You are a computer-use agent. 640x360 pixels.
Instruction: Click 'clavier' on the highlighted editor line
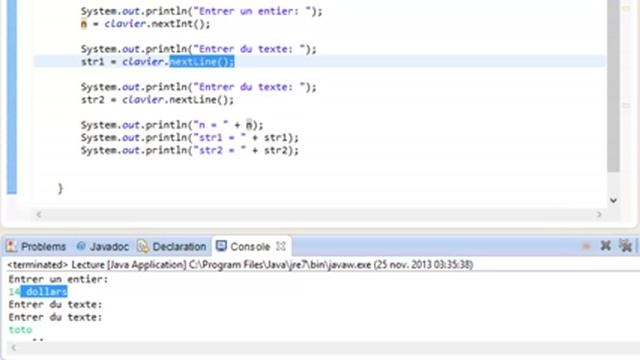[144, 62]
